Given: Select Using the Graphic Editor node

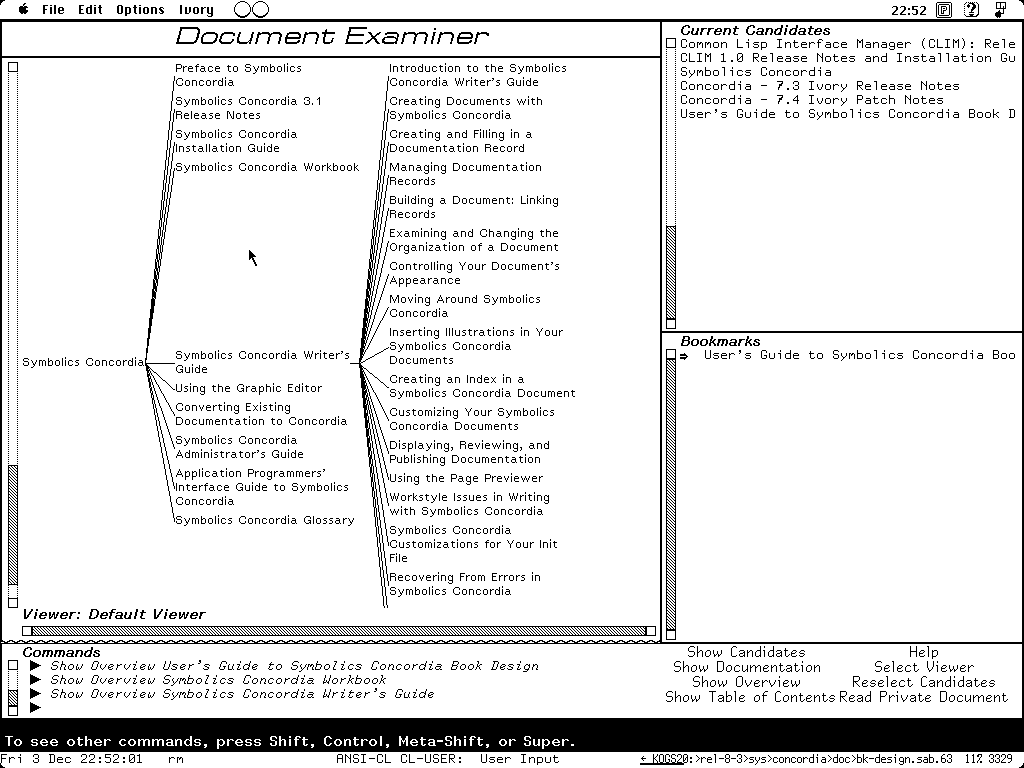Looking at the screenshot, I should coord(248,389).
